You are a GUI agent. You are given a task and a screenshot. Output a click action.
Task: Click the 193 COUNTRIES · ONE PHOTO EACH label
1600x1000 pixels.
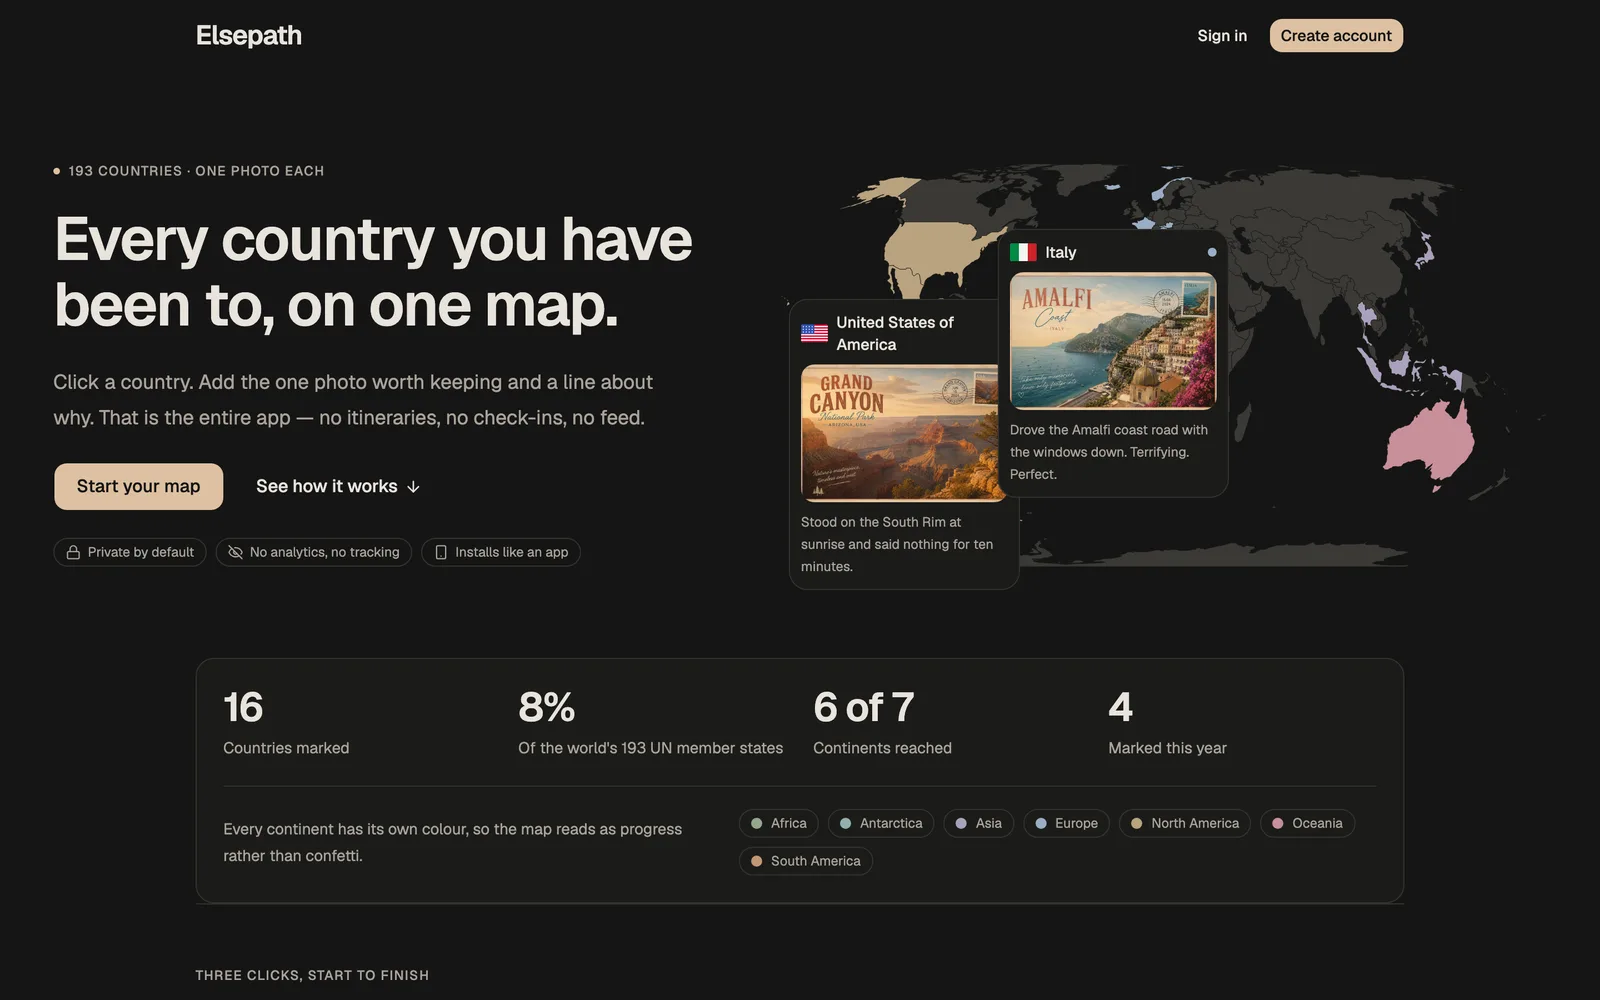pos(196,171)
